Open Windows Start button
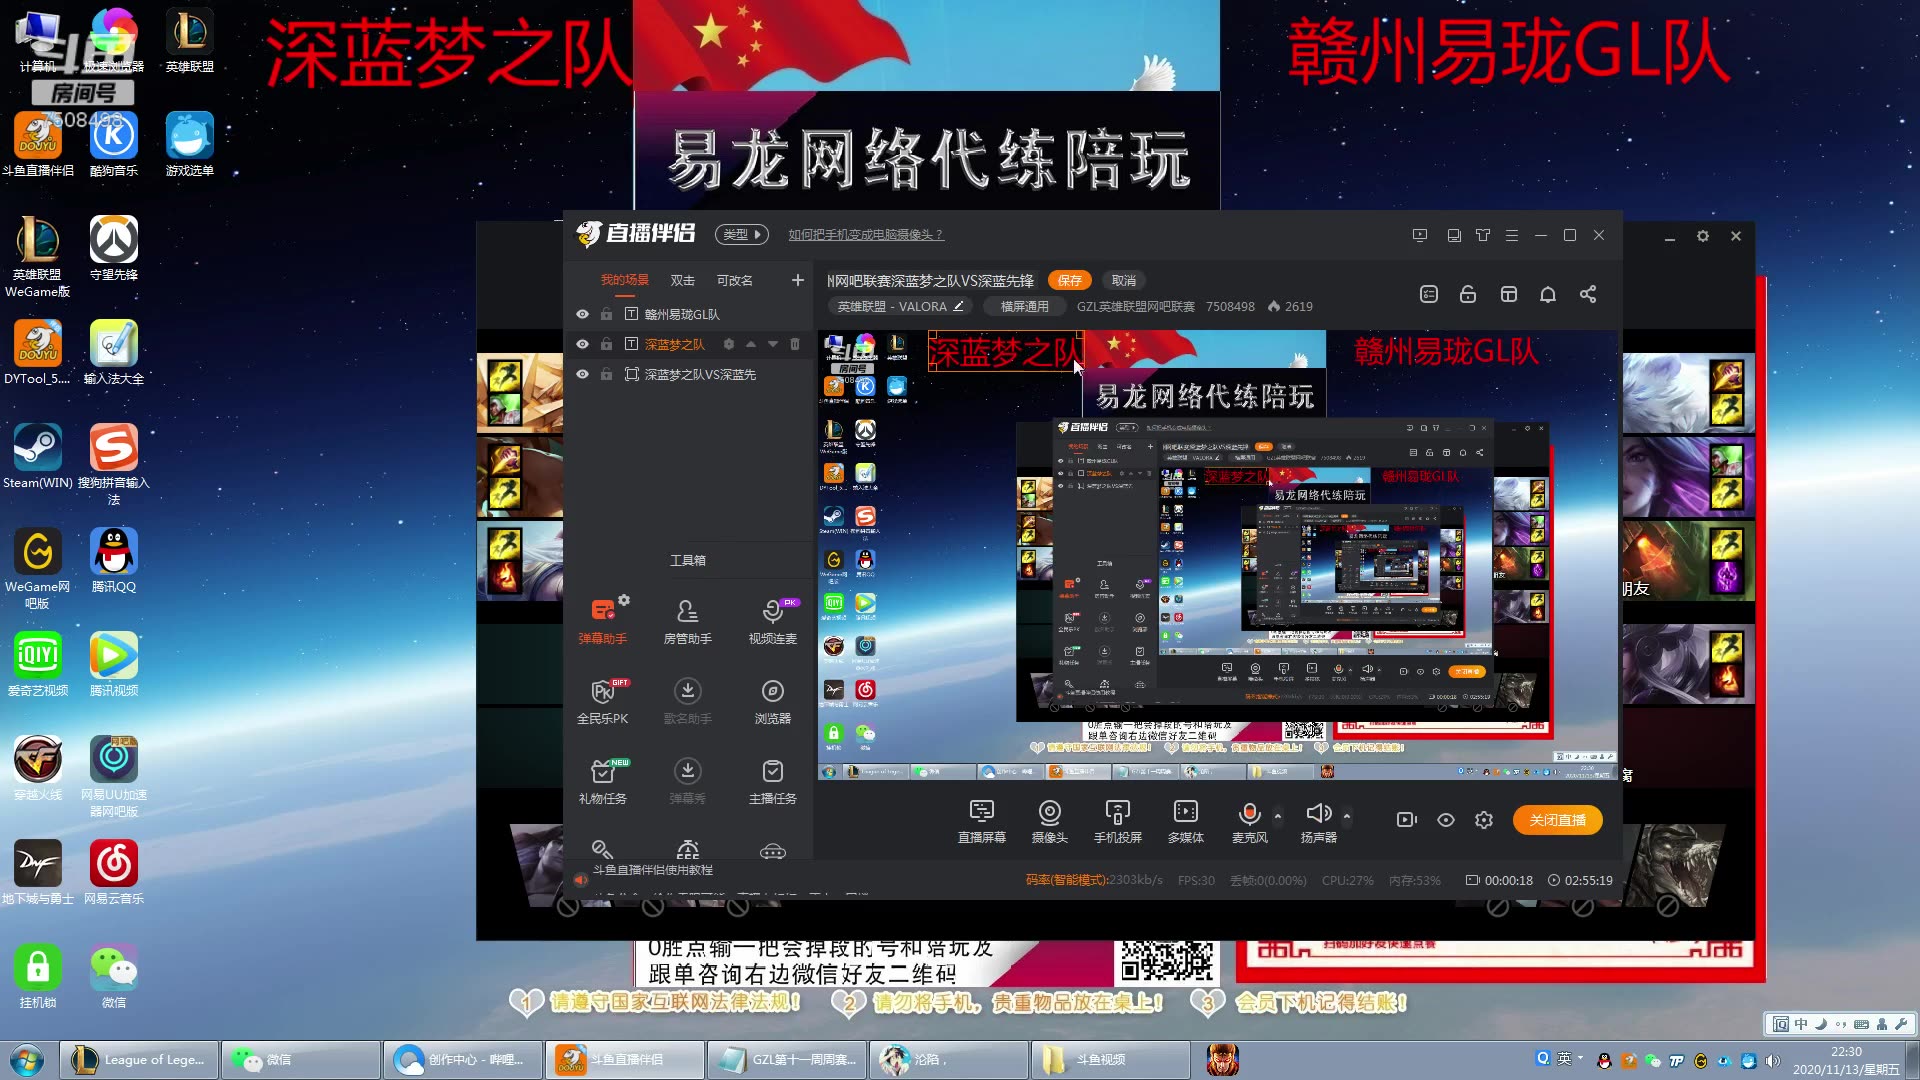The image size is (1920, 1080). pos(27,1060)
